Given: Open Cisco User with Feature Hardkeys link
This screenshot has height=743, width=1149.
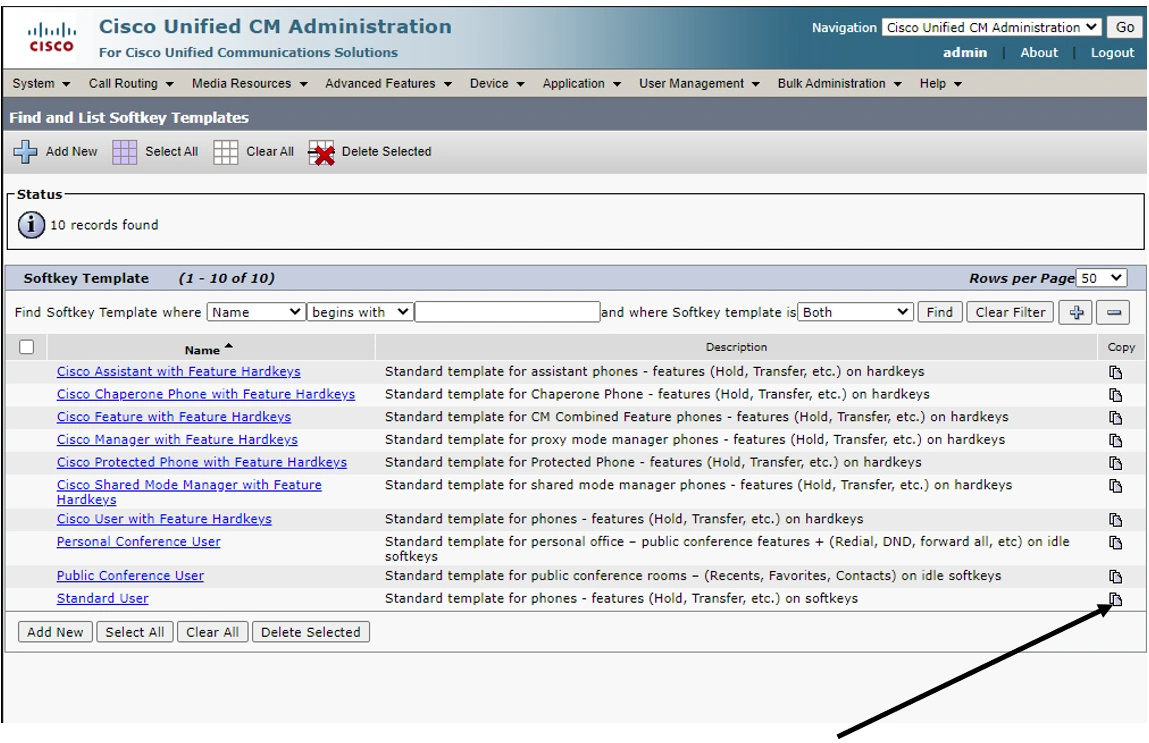Looking at the screenshot, I should 164,519.
